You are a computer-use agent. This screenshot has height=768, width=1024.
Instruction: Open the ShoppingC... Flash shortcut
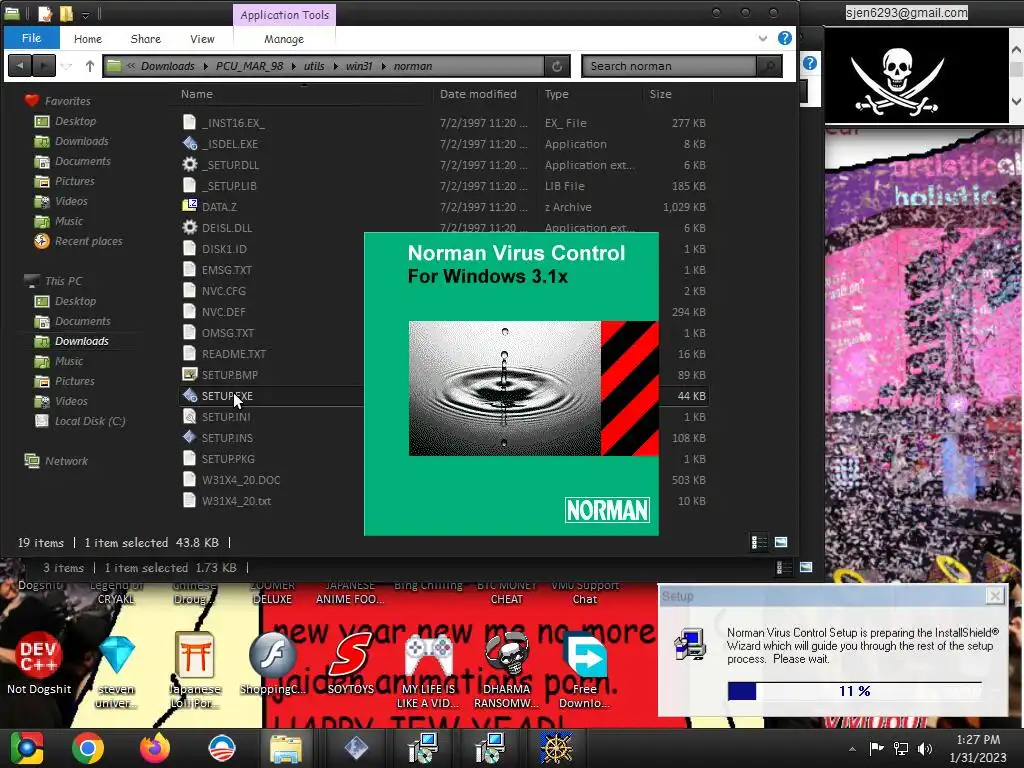pyautogui.click(x=272, y=665)
